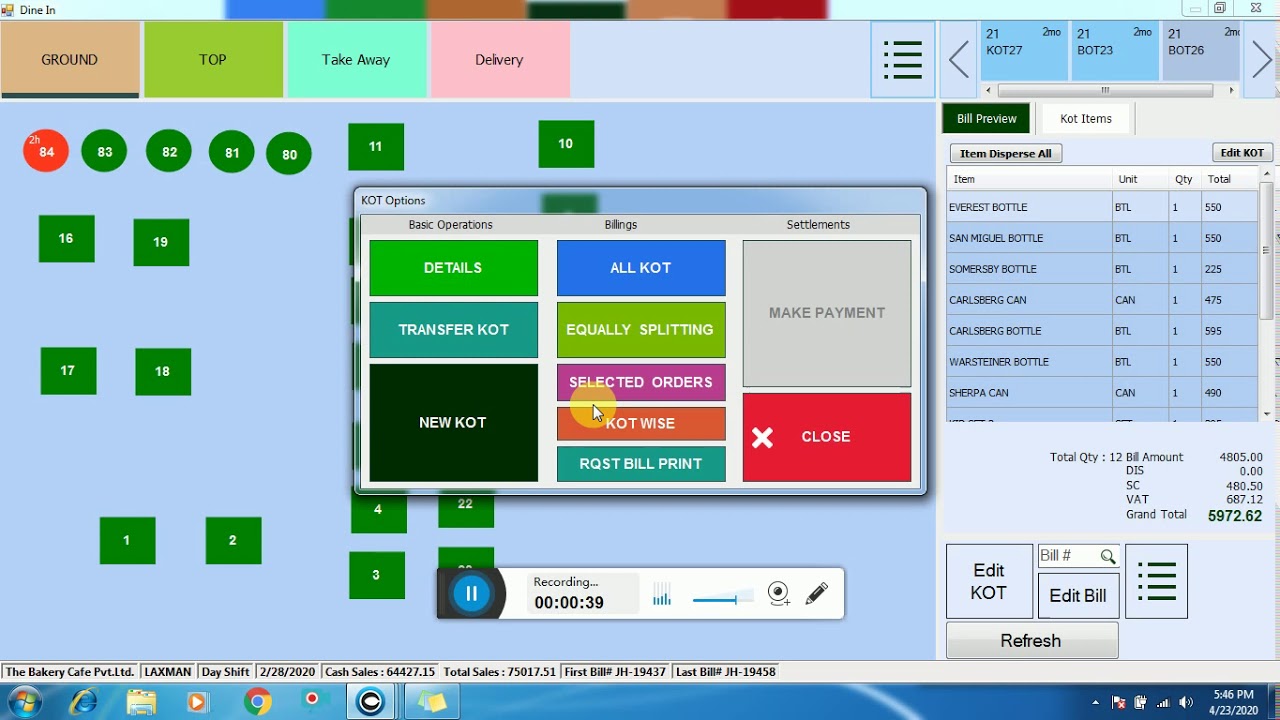1280x720 pixels.
Task: Close the KOT Options dialog
Action: click(827, 437)
